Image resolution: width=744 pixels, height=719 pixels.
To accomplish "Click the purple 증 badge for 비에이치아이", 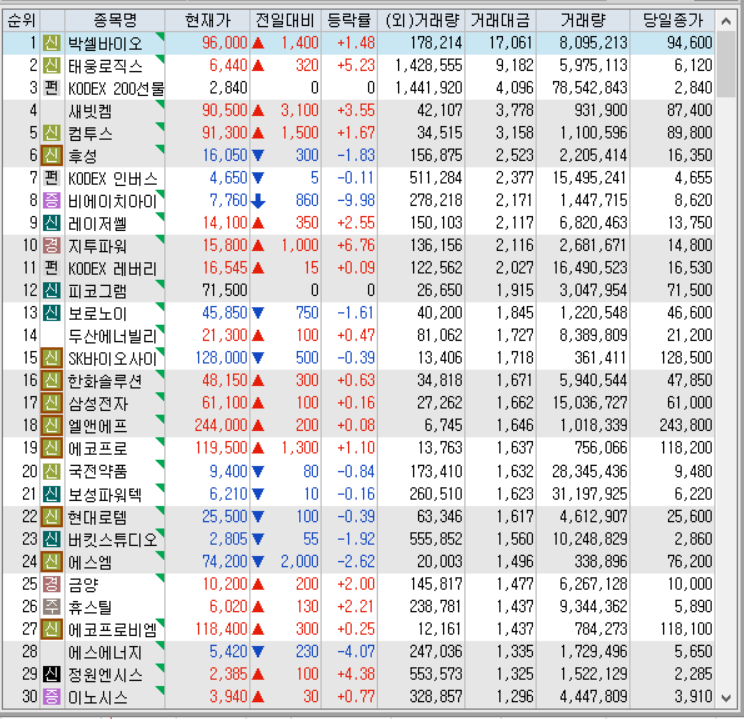I will tap(52, 200).
